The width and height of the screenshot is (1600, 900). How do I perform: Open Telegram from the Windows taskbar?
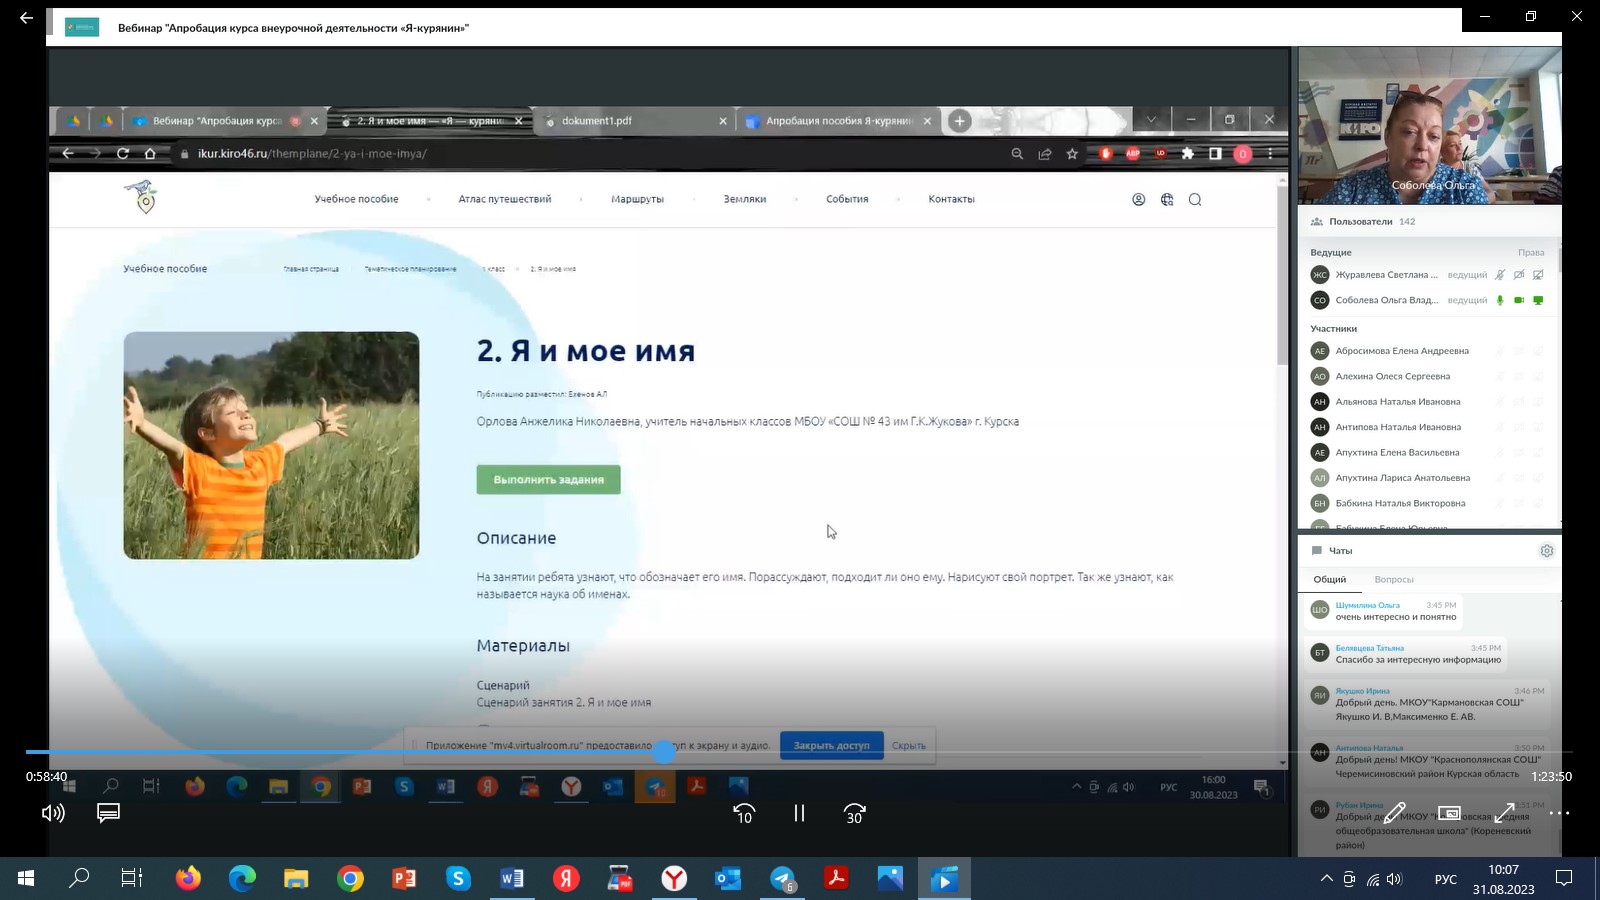782,878
